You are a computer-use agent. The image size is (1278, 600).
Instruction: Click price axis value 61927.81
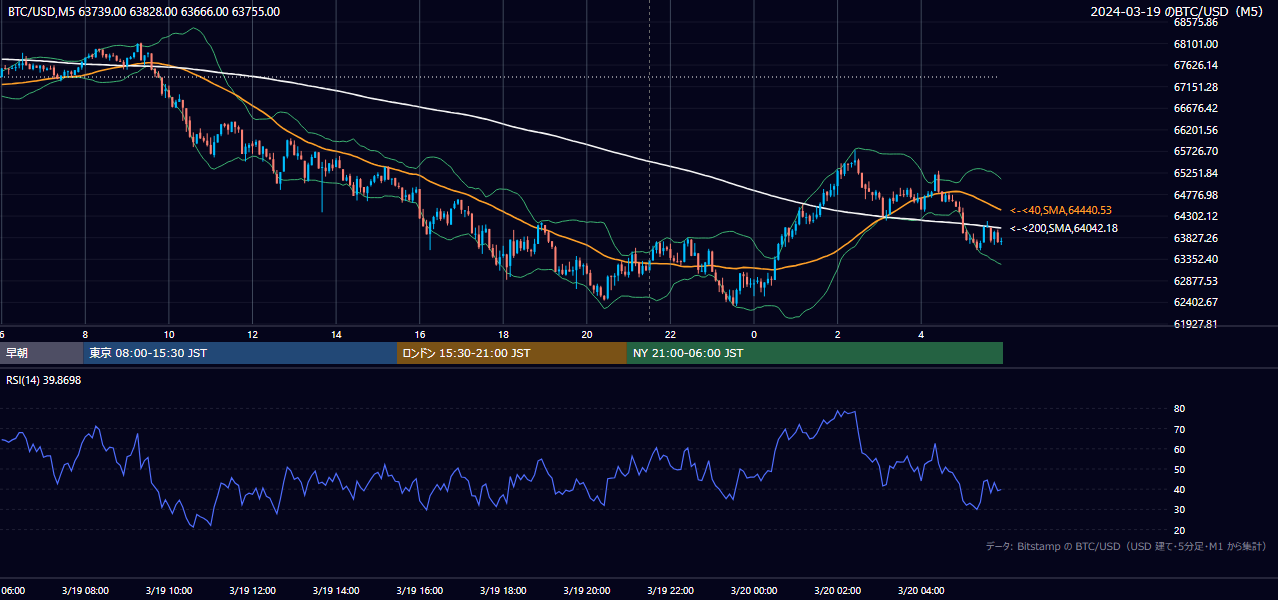[x=1195, y=324]
